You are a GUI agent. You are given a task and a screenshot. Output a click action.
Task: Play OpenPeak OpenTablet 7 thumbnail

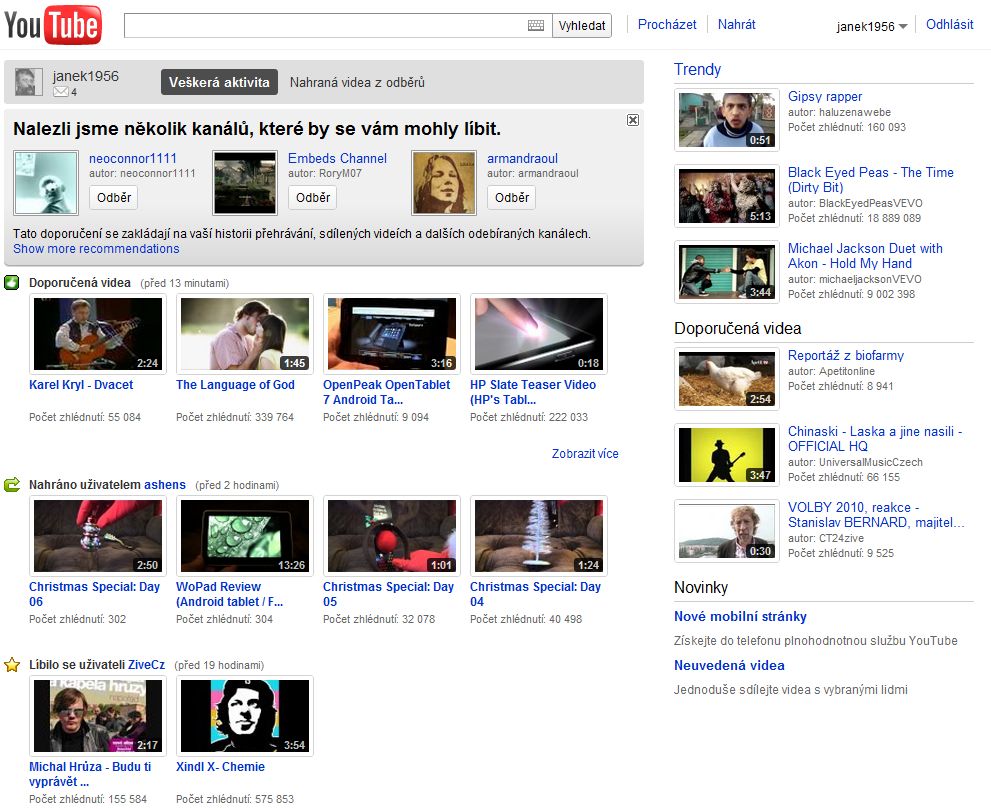coord(392,334)
